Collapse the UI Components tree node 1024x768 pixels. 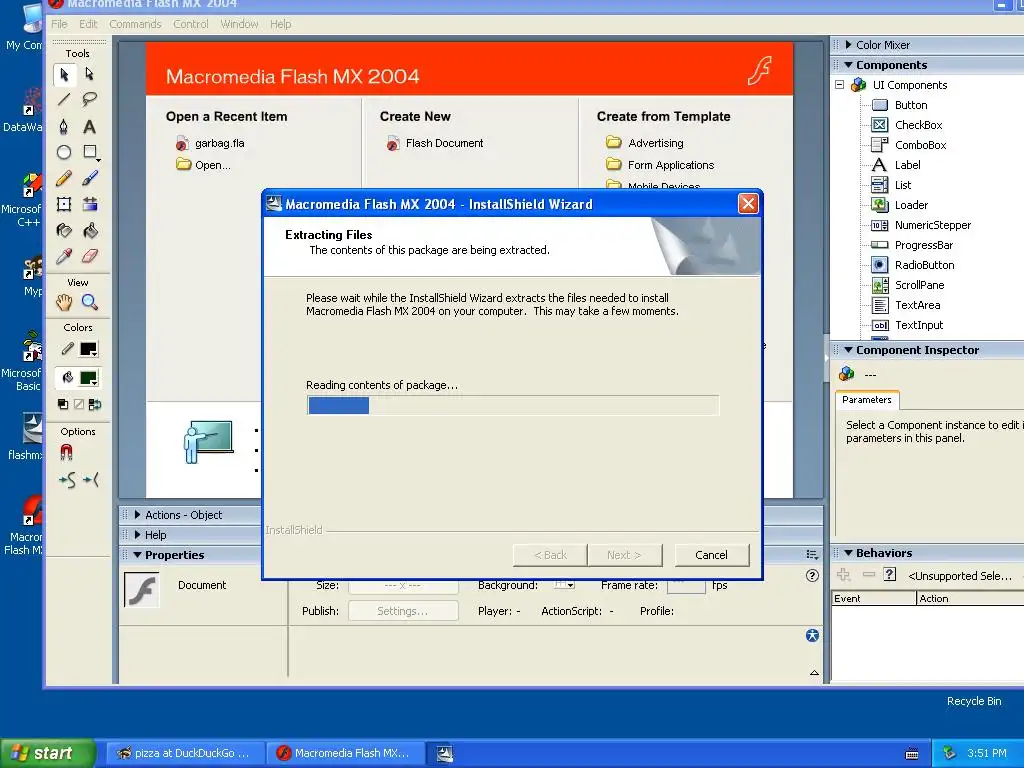click(x=840, y=85)
